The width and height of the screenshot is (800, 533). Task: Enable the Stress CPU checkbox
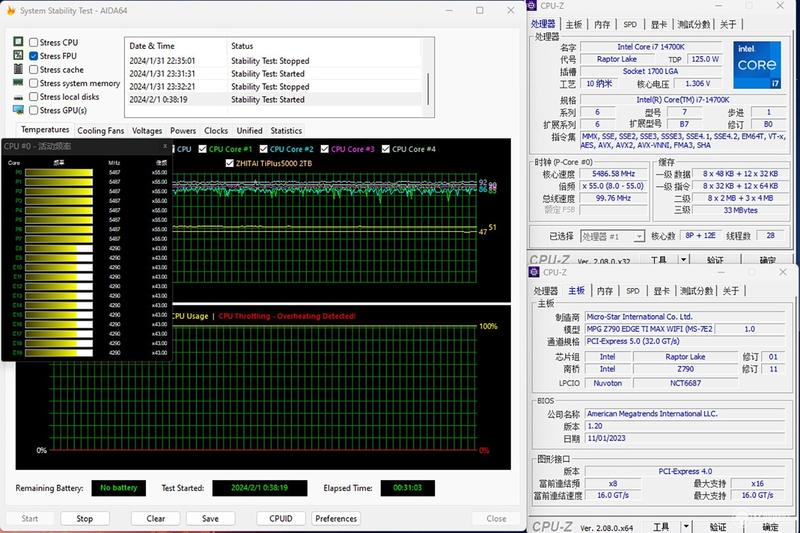point(34,42)
